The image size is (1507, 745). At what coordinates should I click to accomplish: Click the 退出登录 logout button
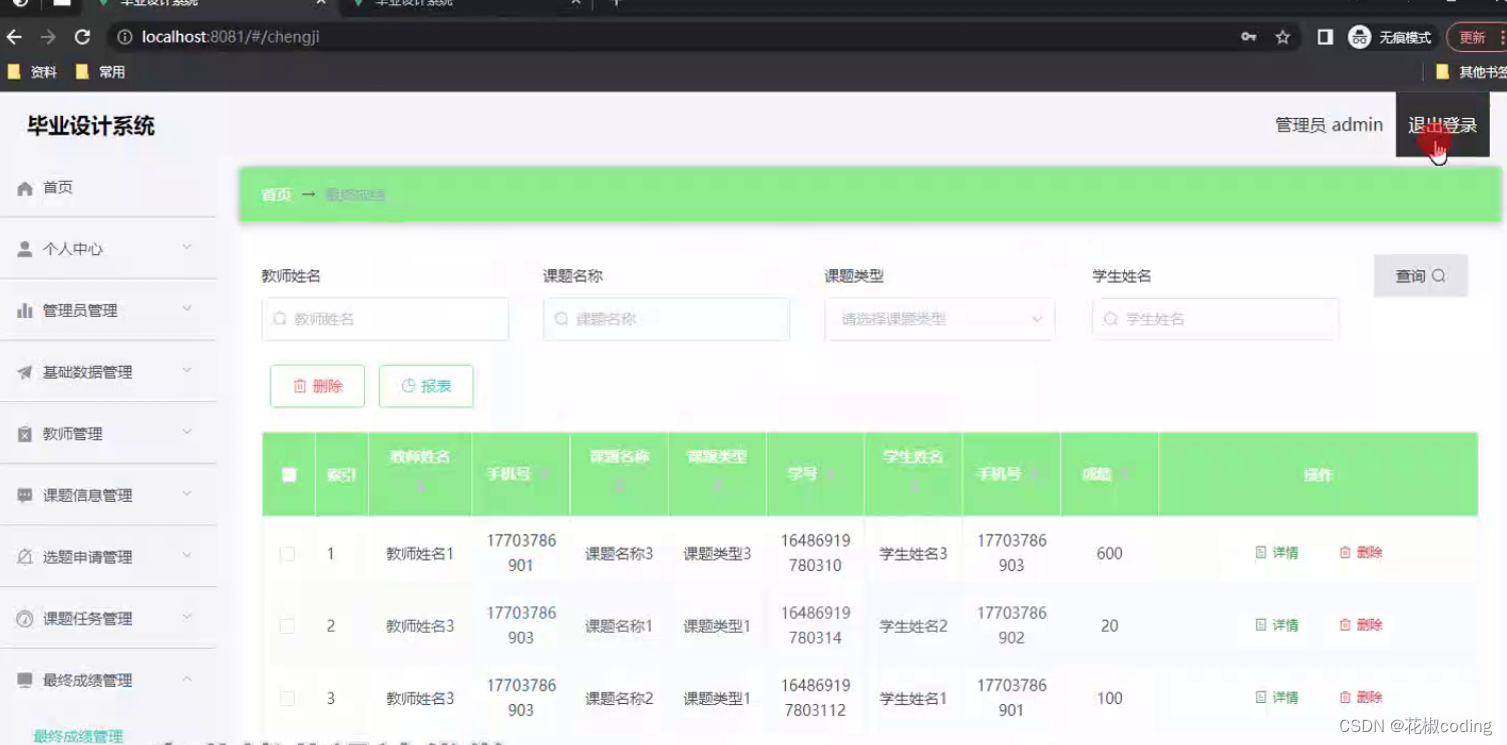(1441, 124)
